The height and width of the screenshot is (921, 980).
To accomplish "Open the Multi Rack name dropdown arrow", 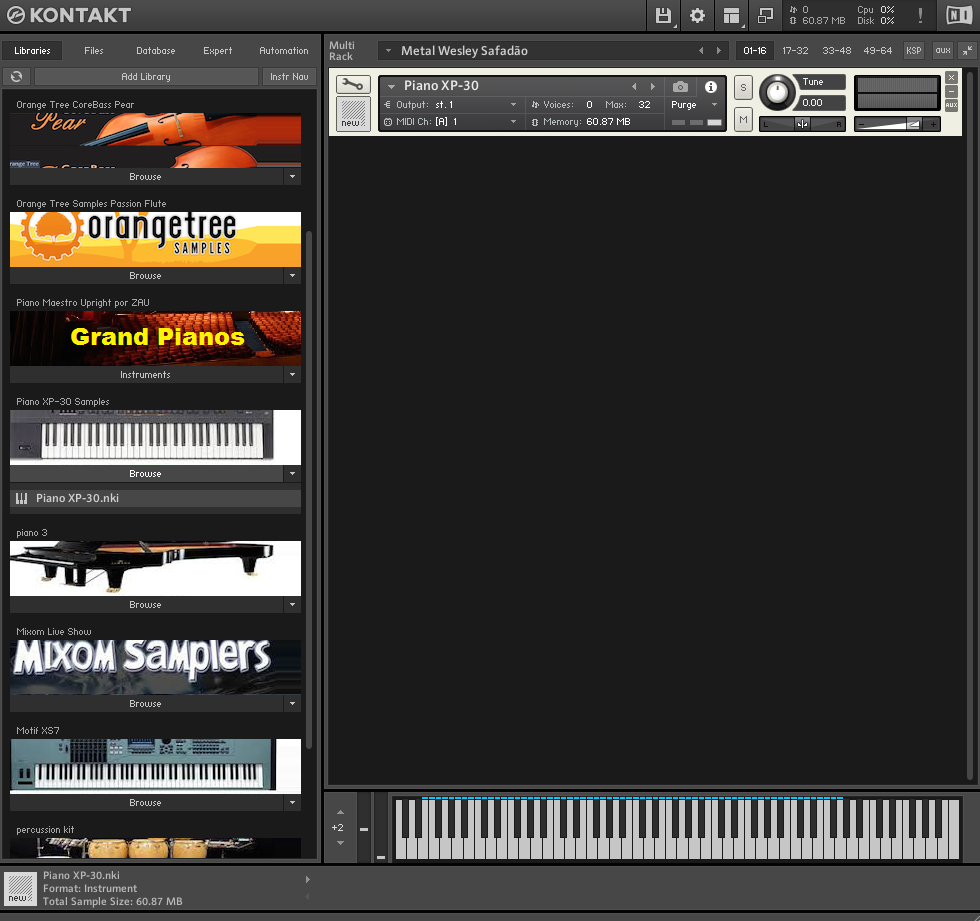I will [x=388, y=51].
